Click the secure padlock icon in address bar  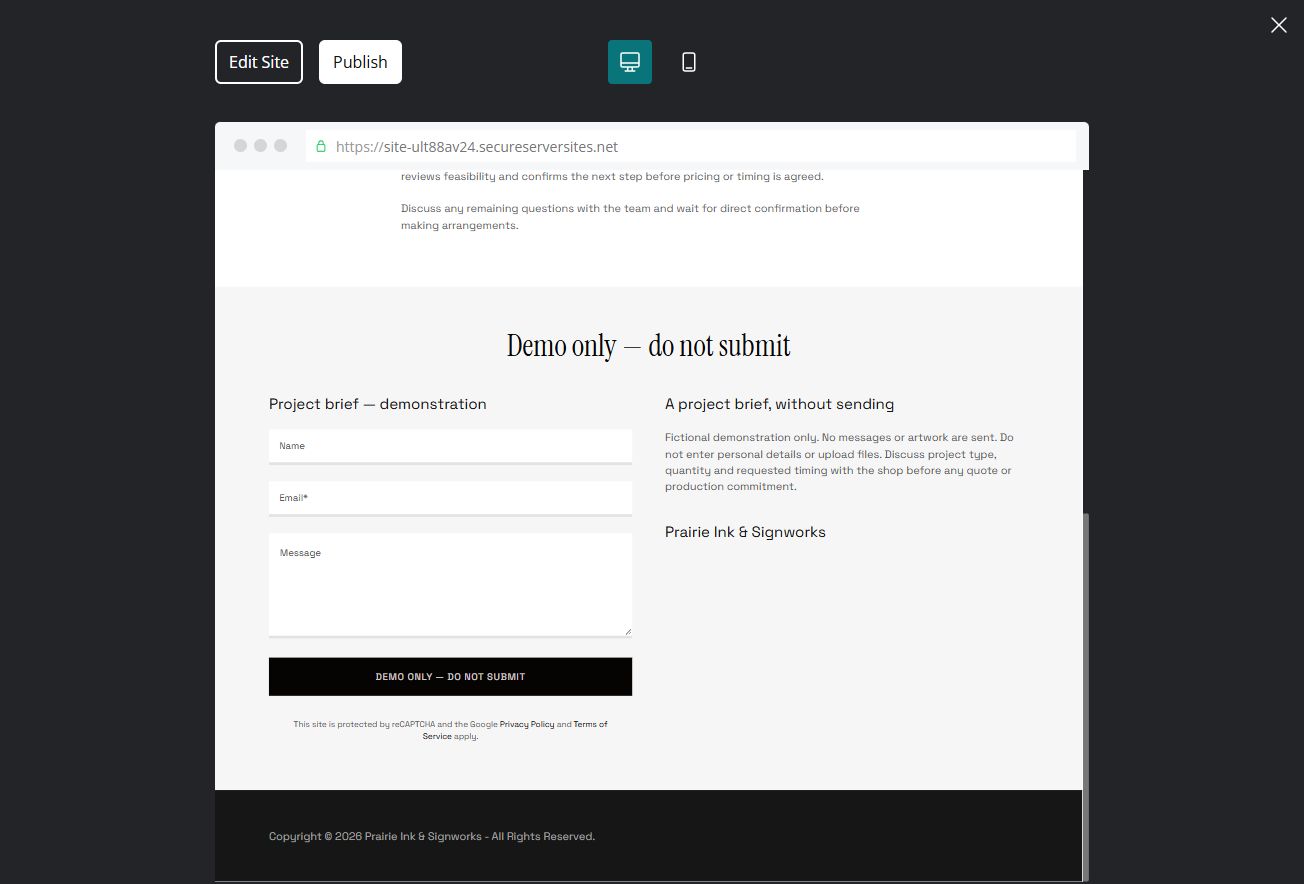[x=321, y=146]
